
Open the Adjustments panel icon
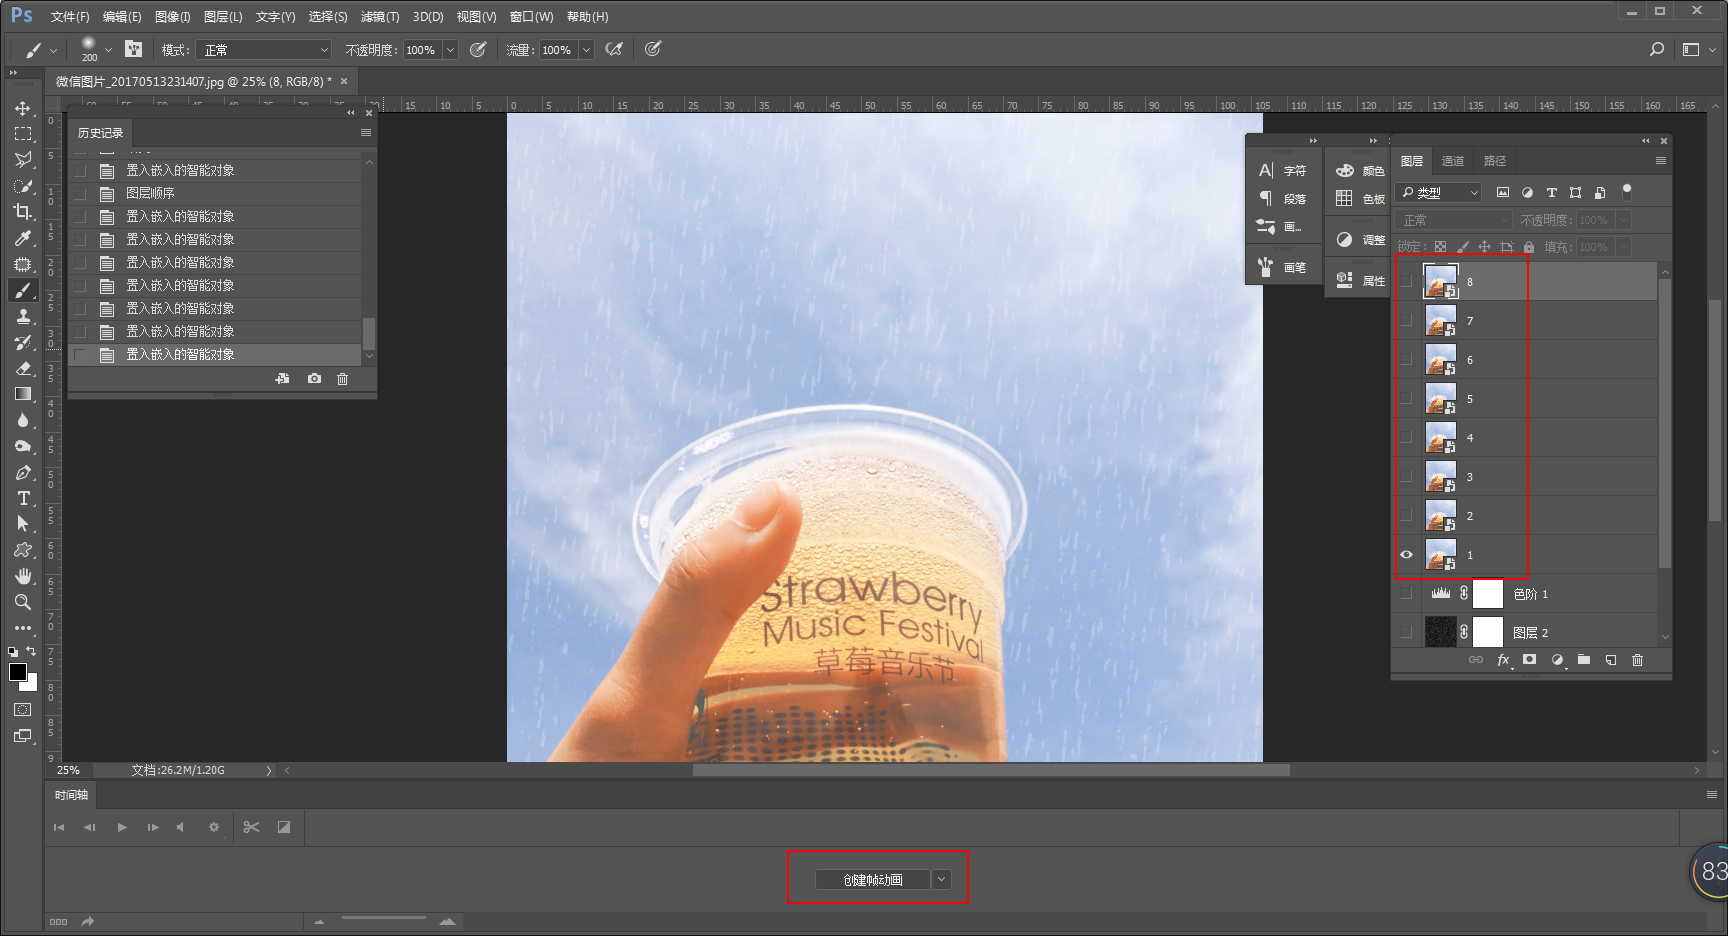pos(1344,240)
